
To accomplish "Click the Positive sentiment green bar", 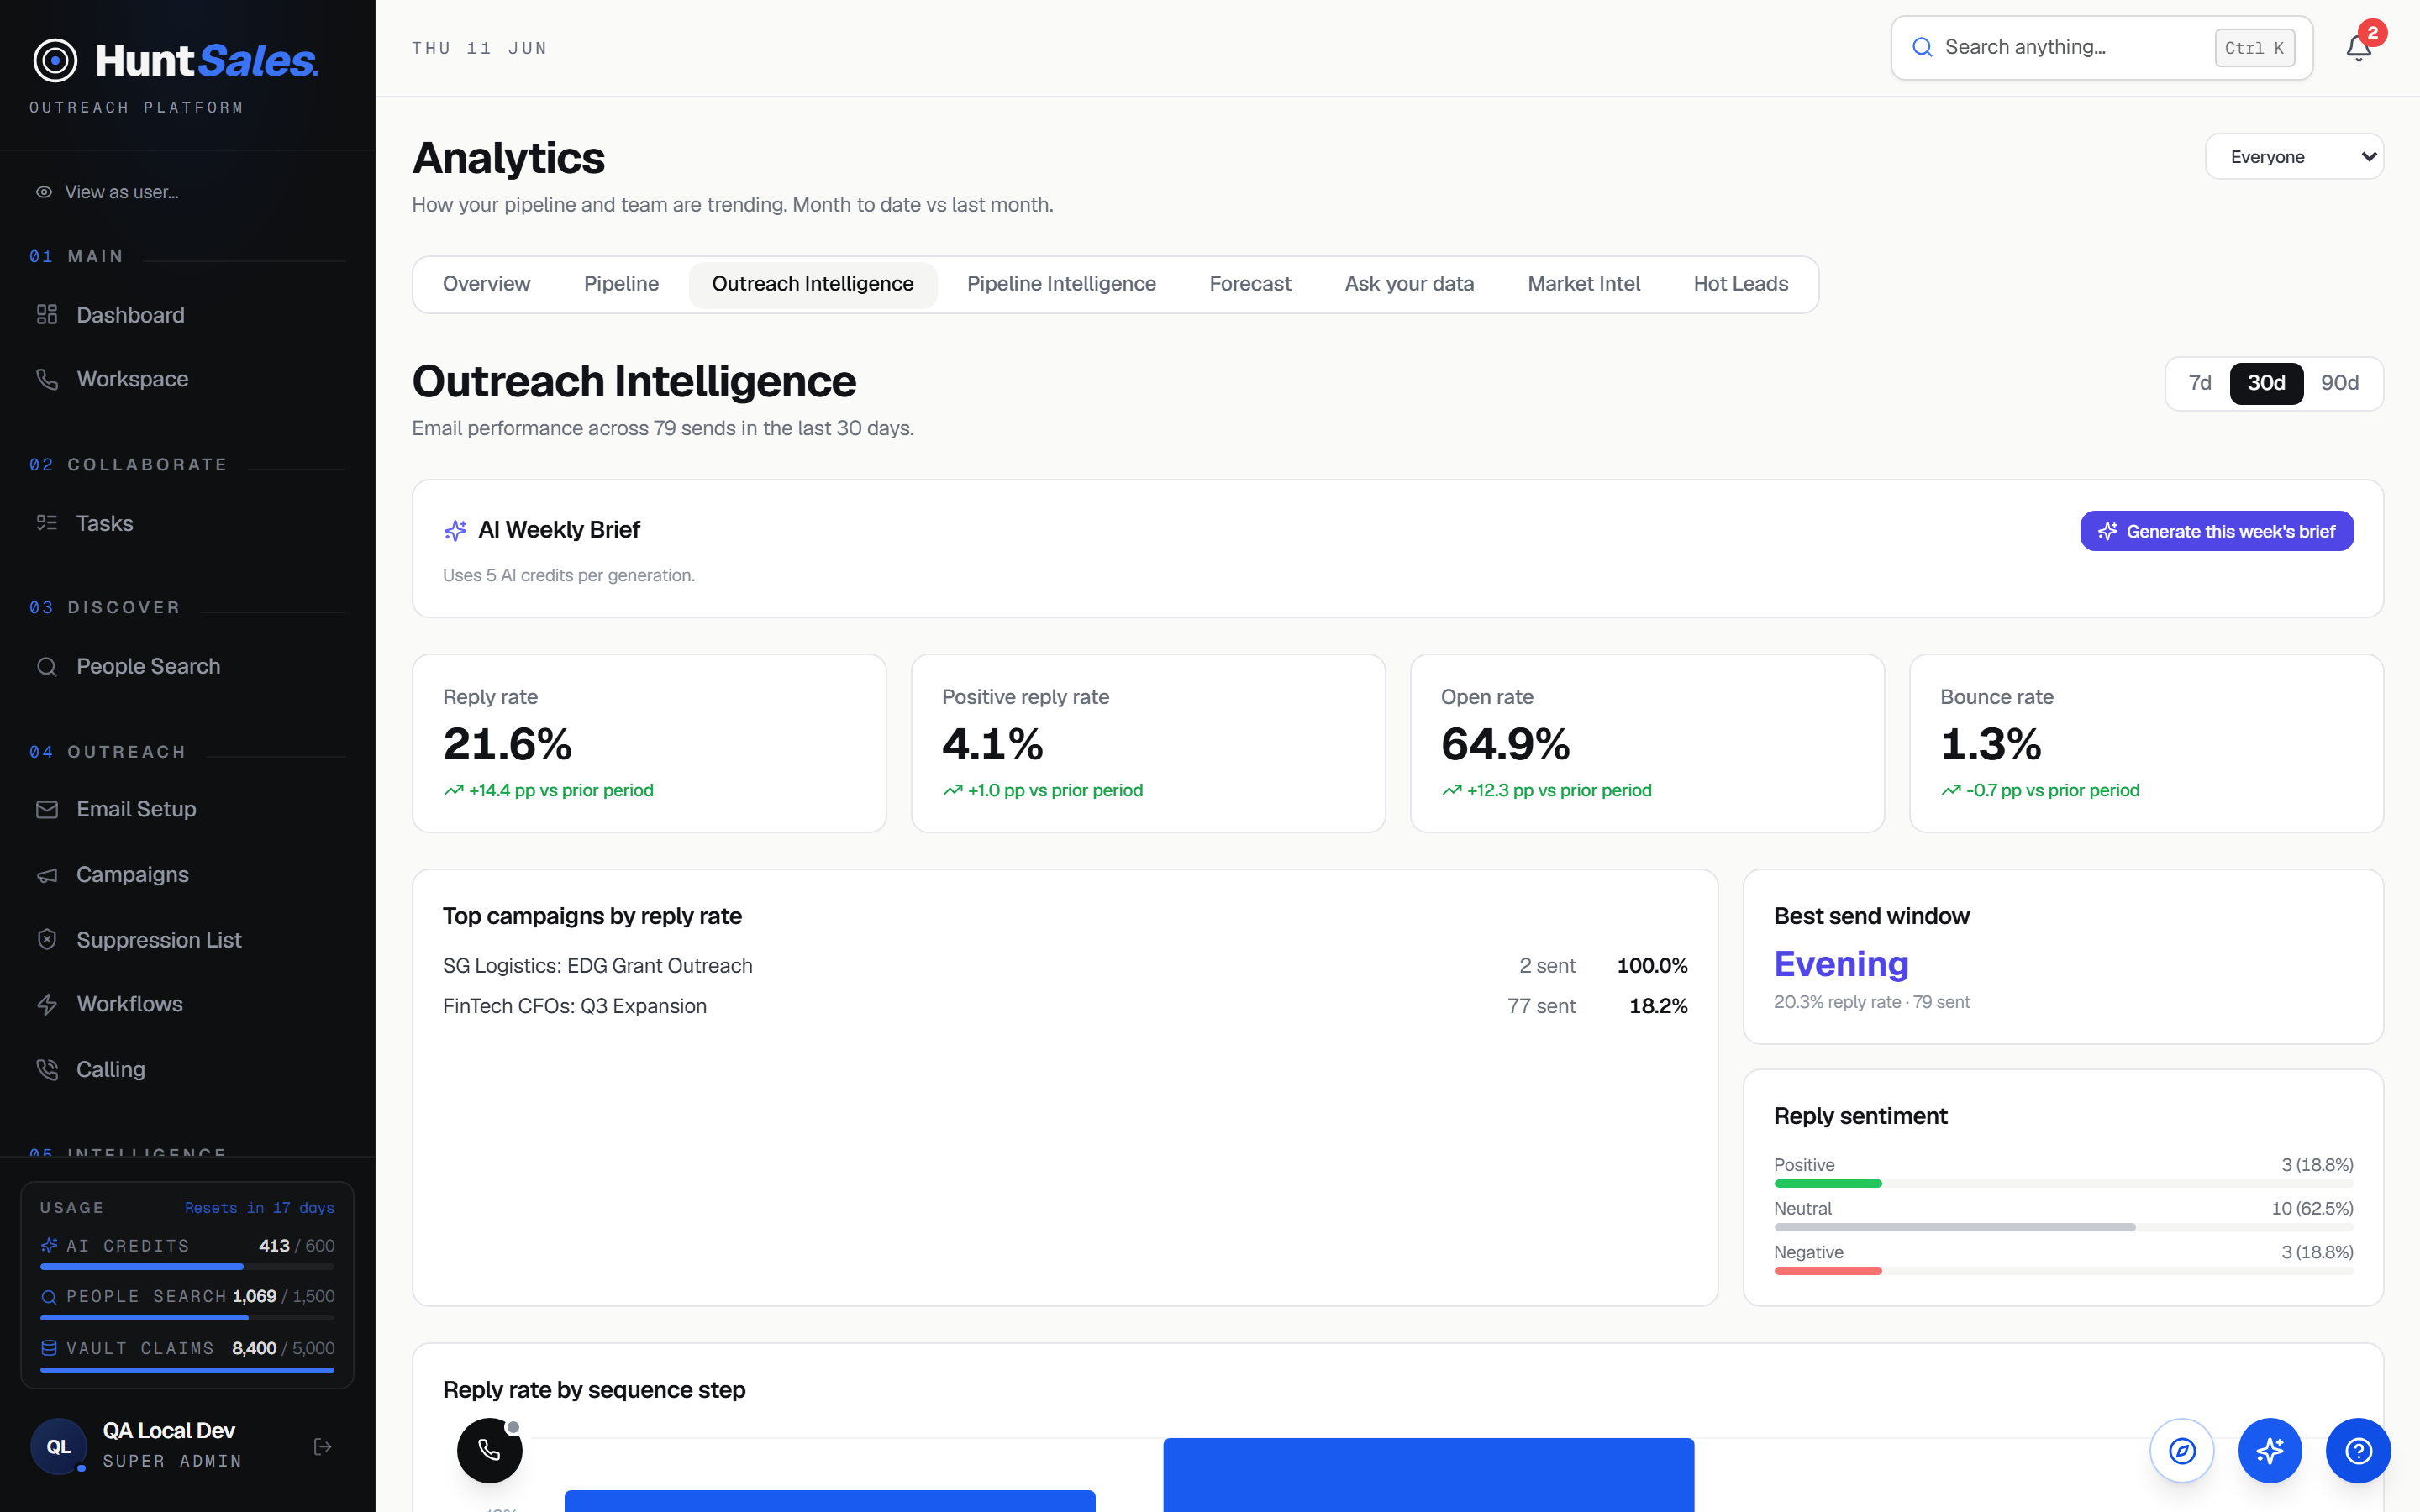I will point(1827,1184).
